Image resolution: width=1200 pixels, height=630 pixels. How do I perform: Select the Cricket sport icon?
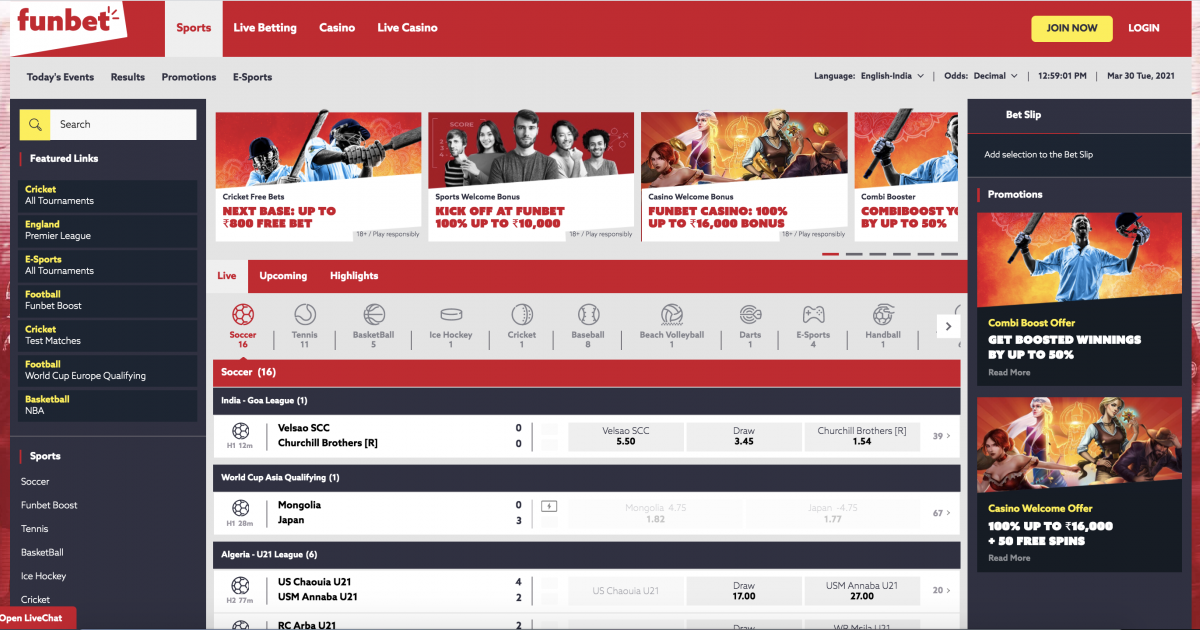(x=522, y=315)
